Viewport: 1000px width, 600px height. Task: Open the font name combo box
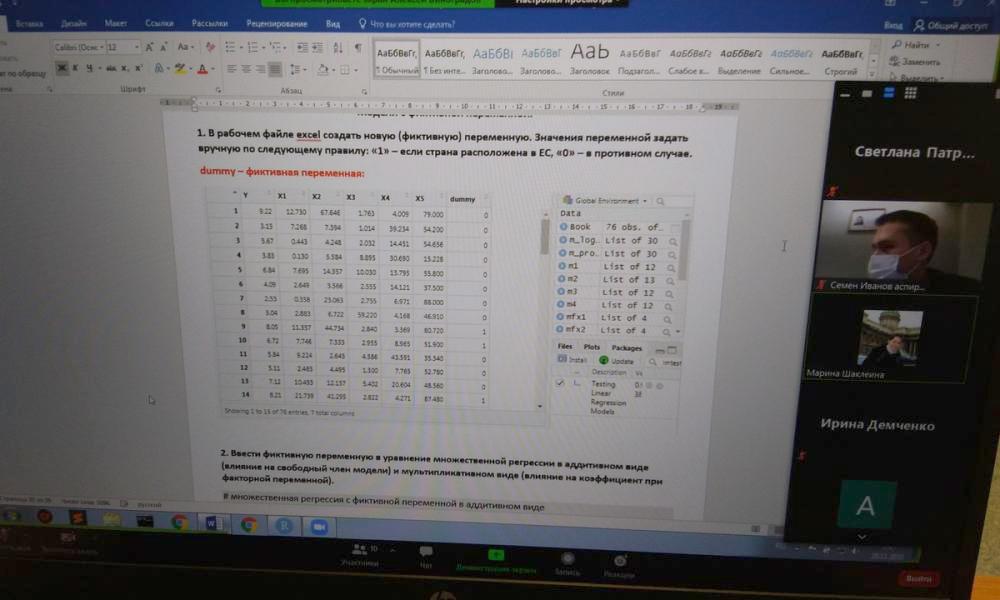78,47
